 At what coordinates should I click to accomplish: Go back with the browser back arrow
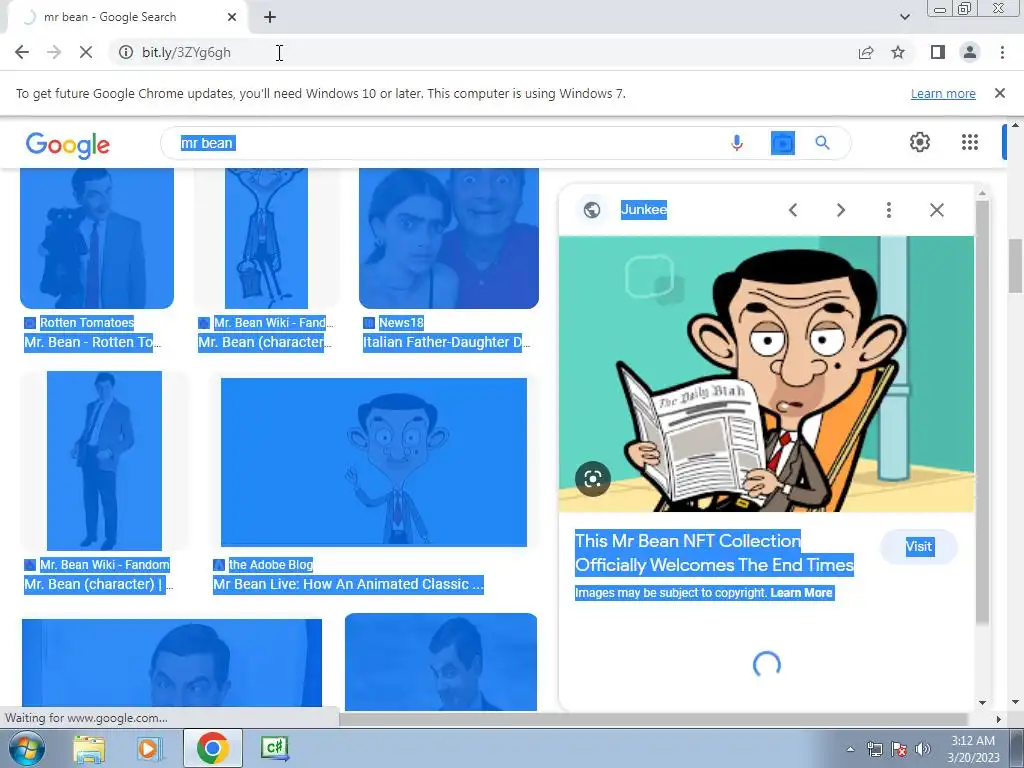click(22, 52)
